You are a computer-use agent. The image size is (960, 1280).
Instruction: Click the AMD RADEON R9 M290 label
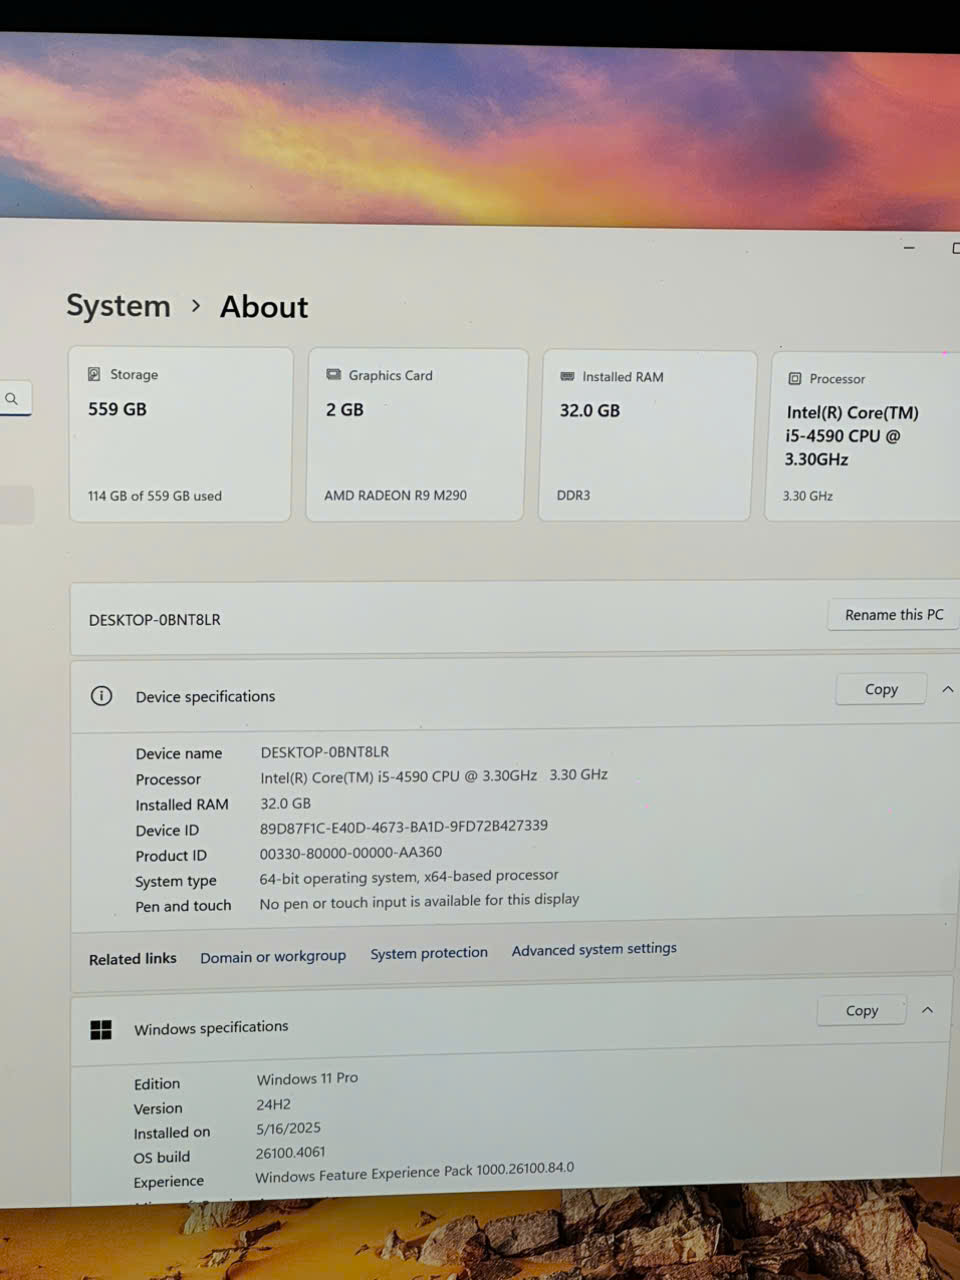[395, 496]
